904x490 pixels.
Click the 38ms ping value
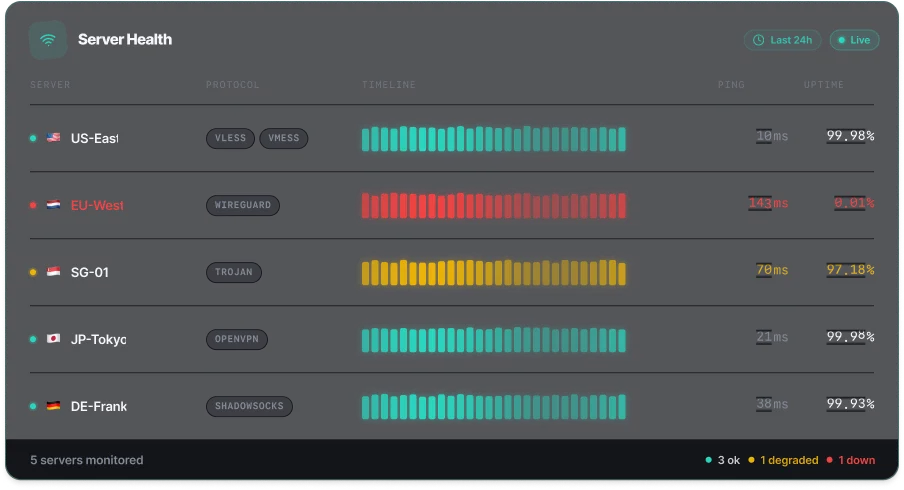[x=772, y=404]
